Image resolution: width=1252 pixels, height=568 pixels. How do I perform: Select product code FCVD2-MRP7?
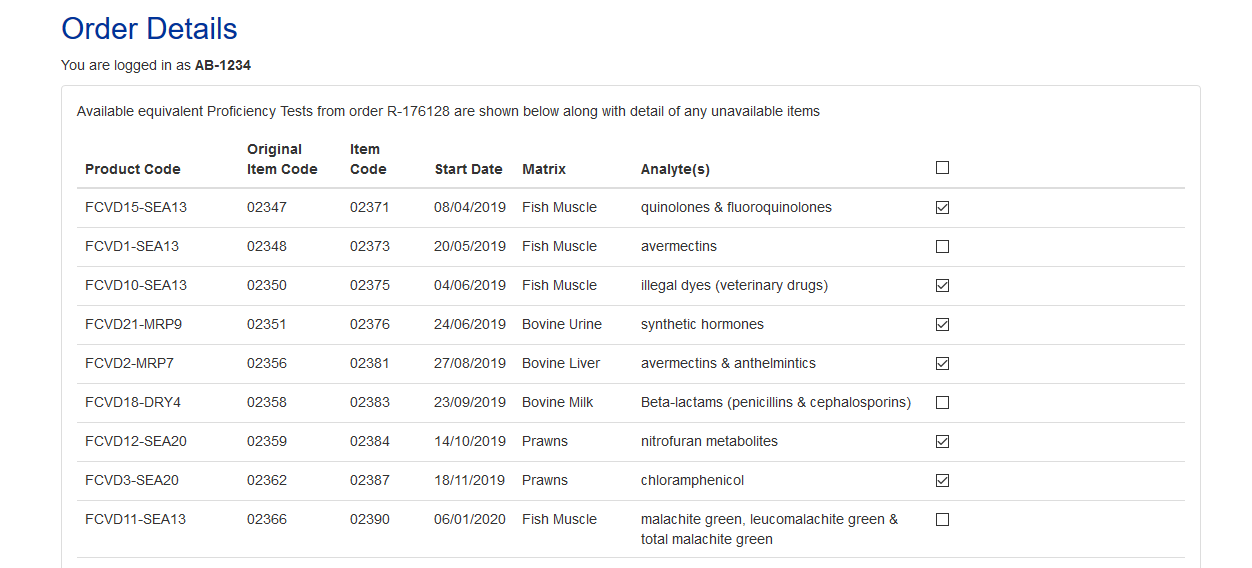129,363
